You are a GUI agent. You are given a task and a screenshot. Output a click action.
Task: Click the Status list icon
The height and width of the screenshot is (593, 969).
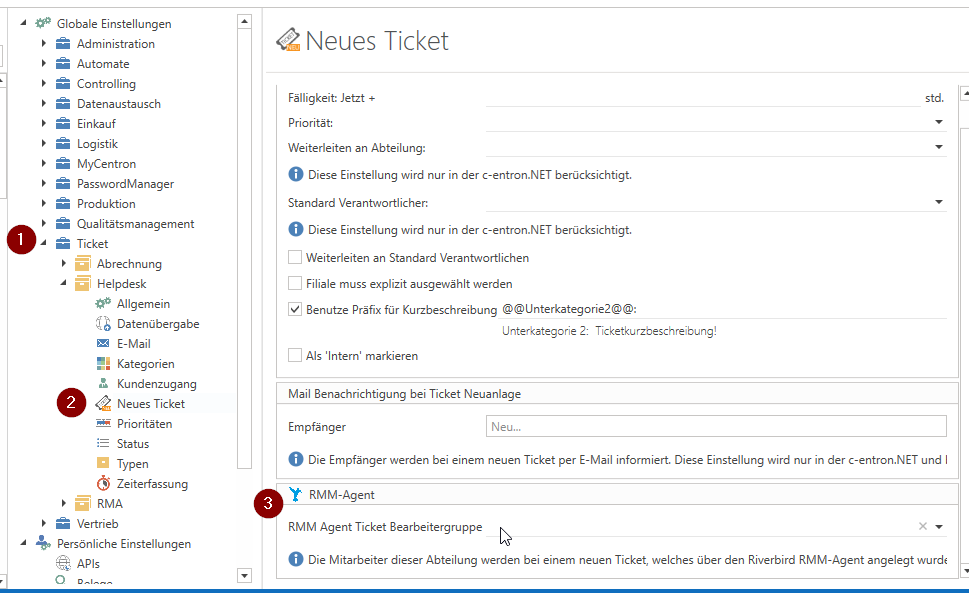coord(103,444)
